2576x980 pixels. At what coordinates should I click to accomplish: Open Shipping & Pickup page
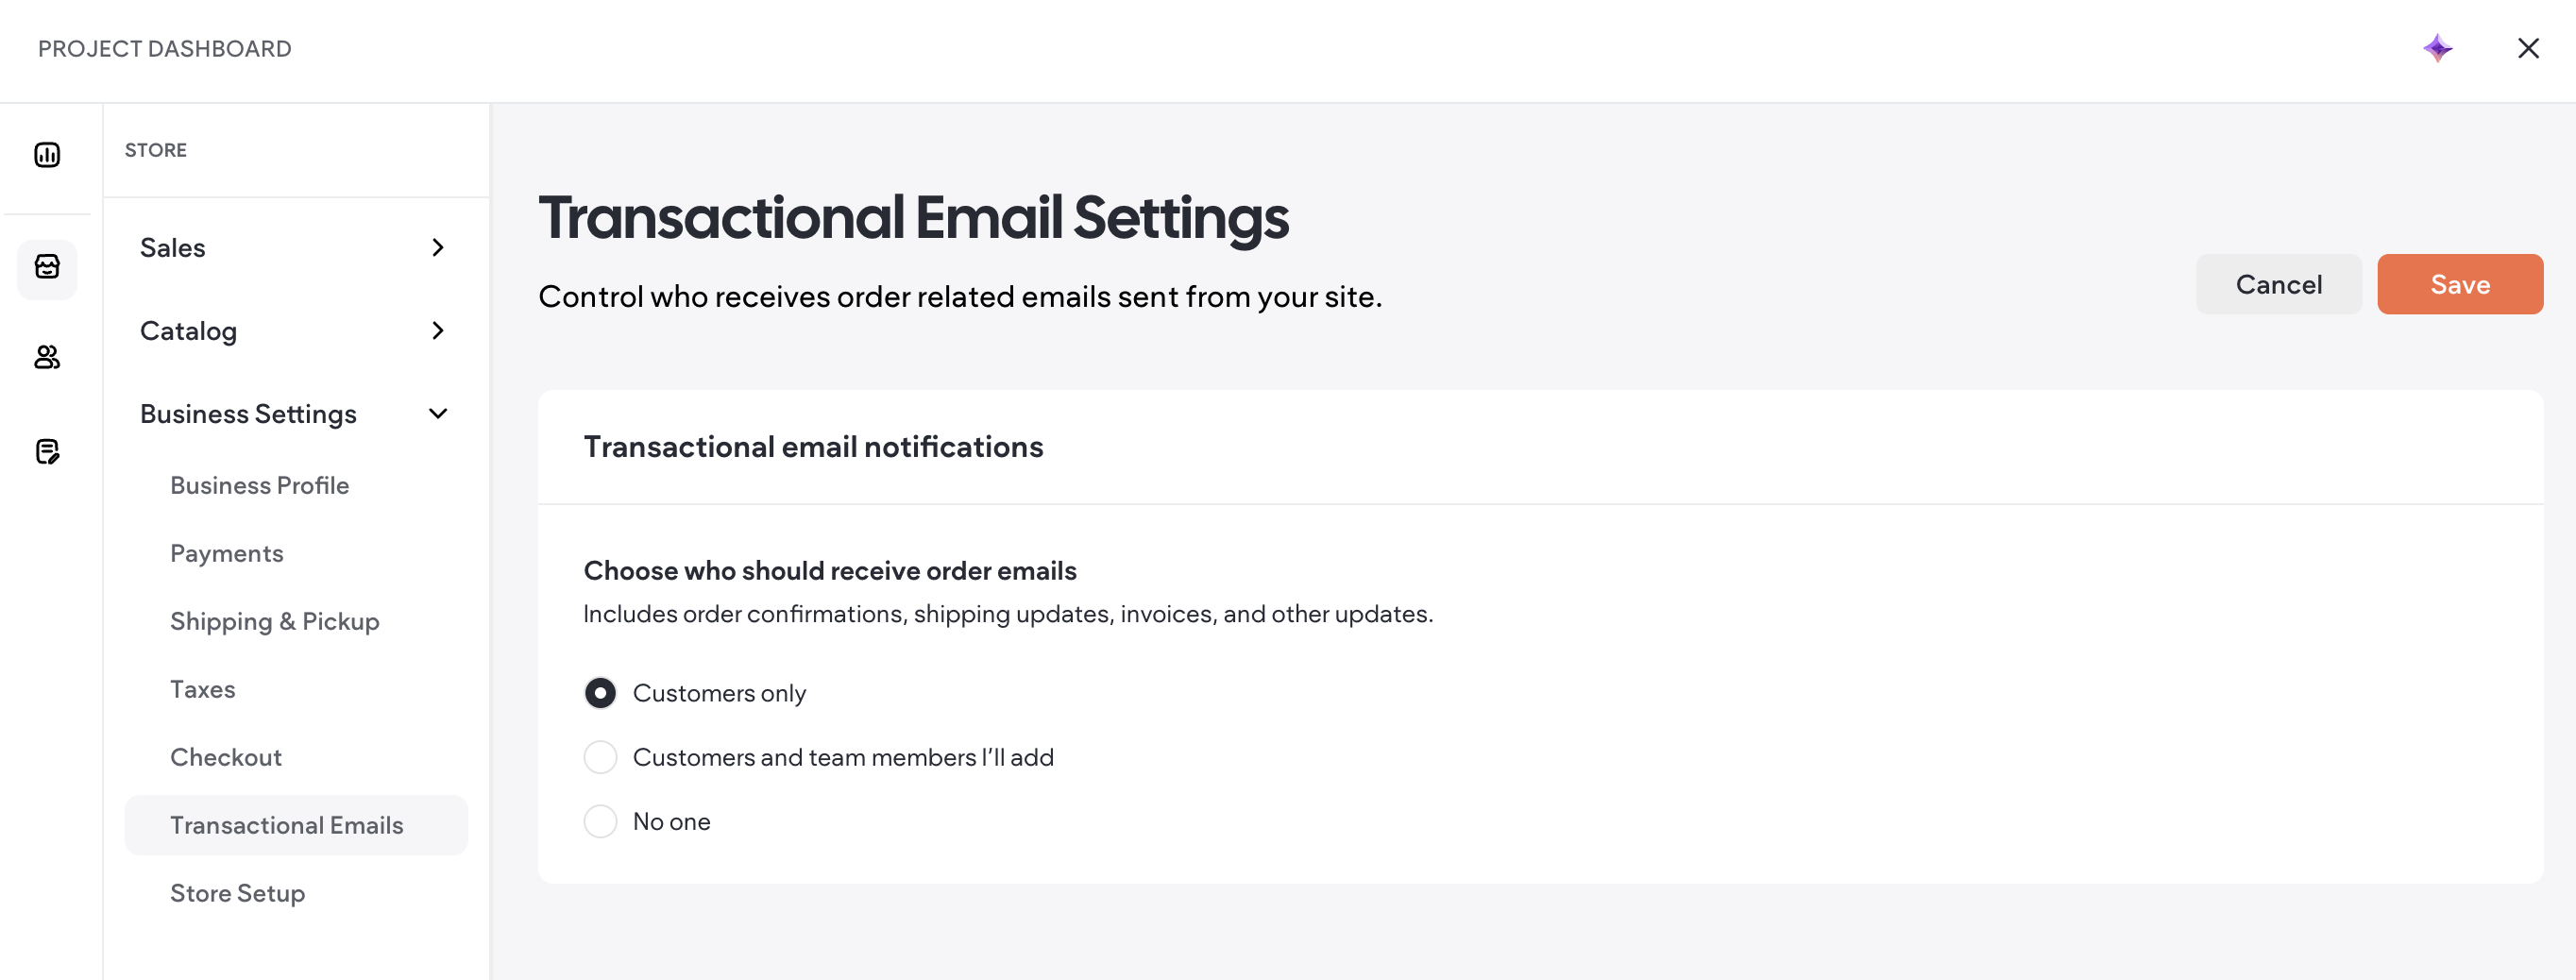pyautogui.click(x=274, y=621)
